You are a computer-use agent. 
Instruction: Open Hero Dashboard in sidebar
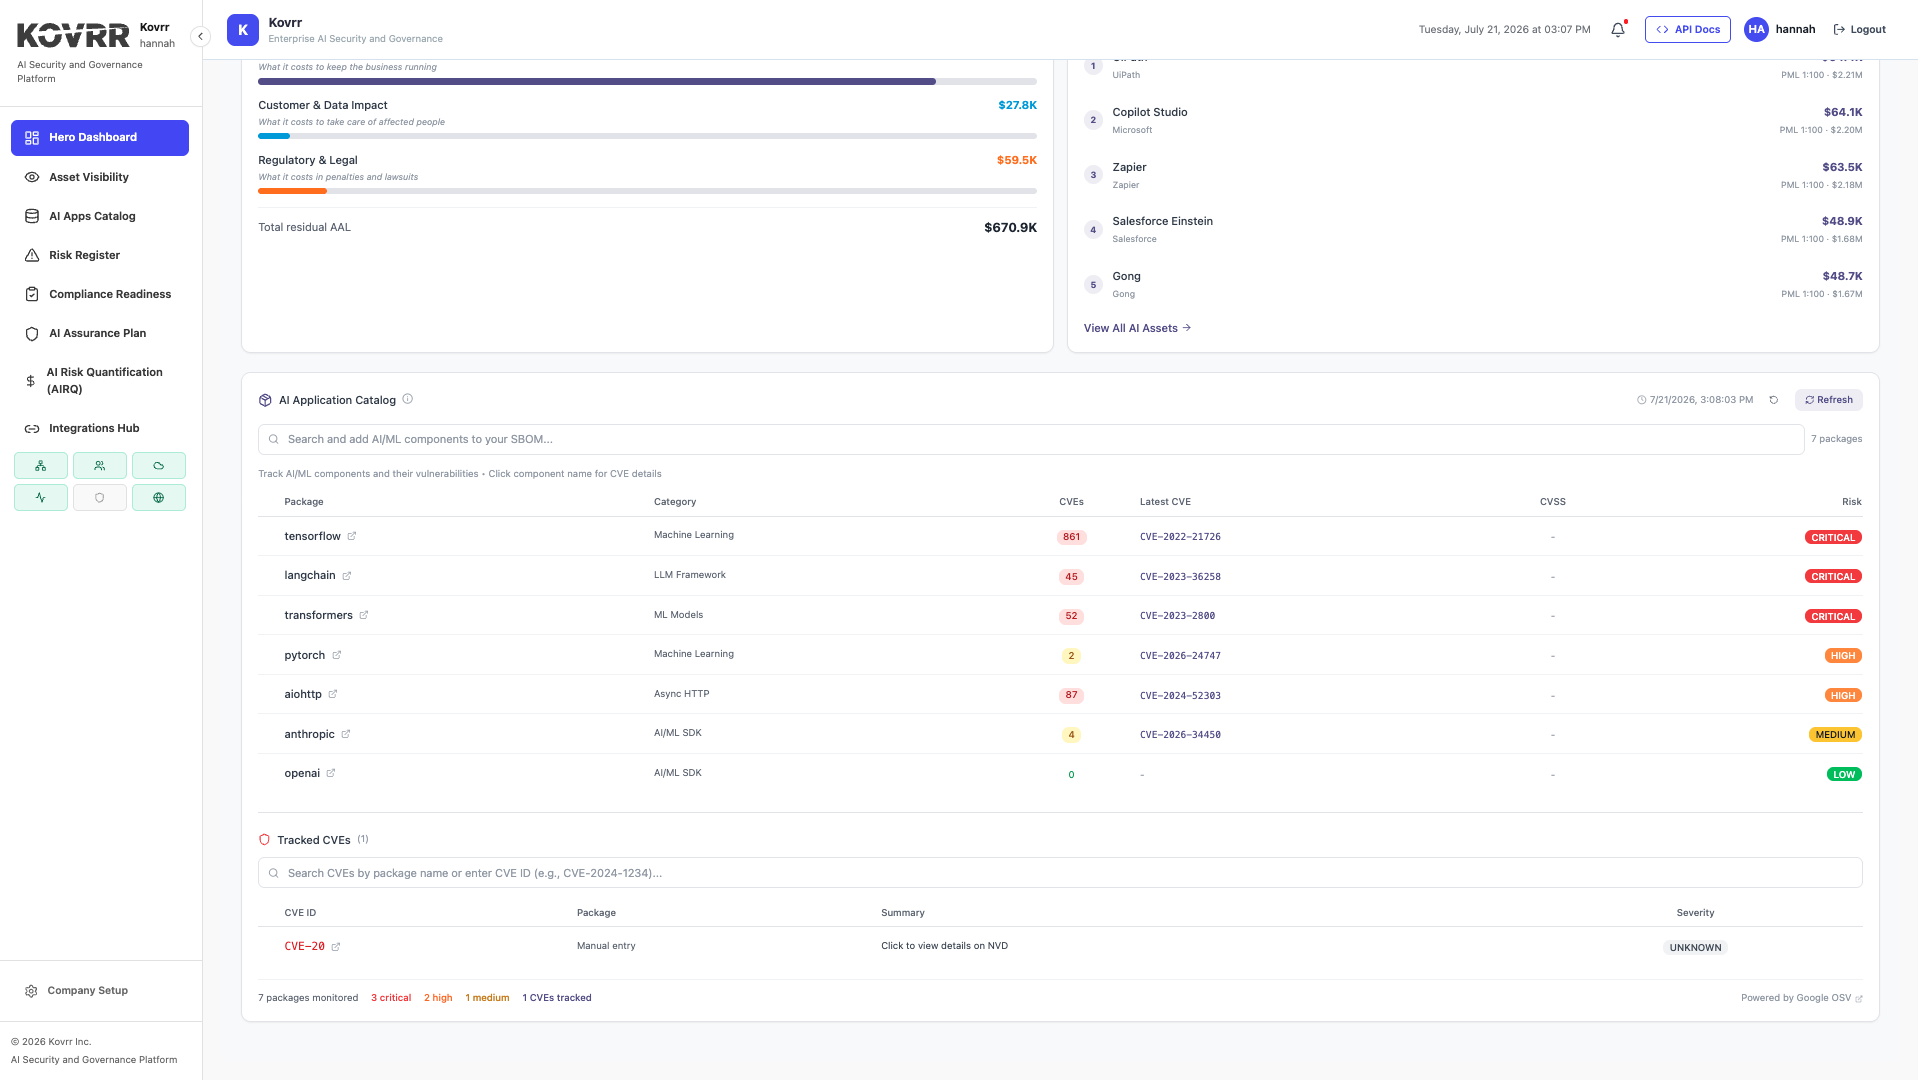100,138
